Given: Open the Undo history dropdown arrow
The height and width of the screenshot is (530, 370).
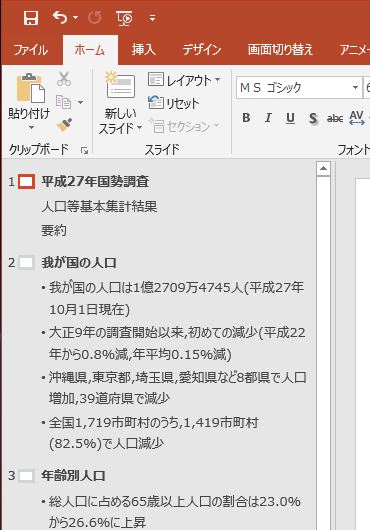Looking at the screenshot, I should tap(75, 17).
